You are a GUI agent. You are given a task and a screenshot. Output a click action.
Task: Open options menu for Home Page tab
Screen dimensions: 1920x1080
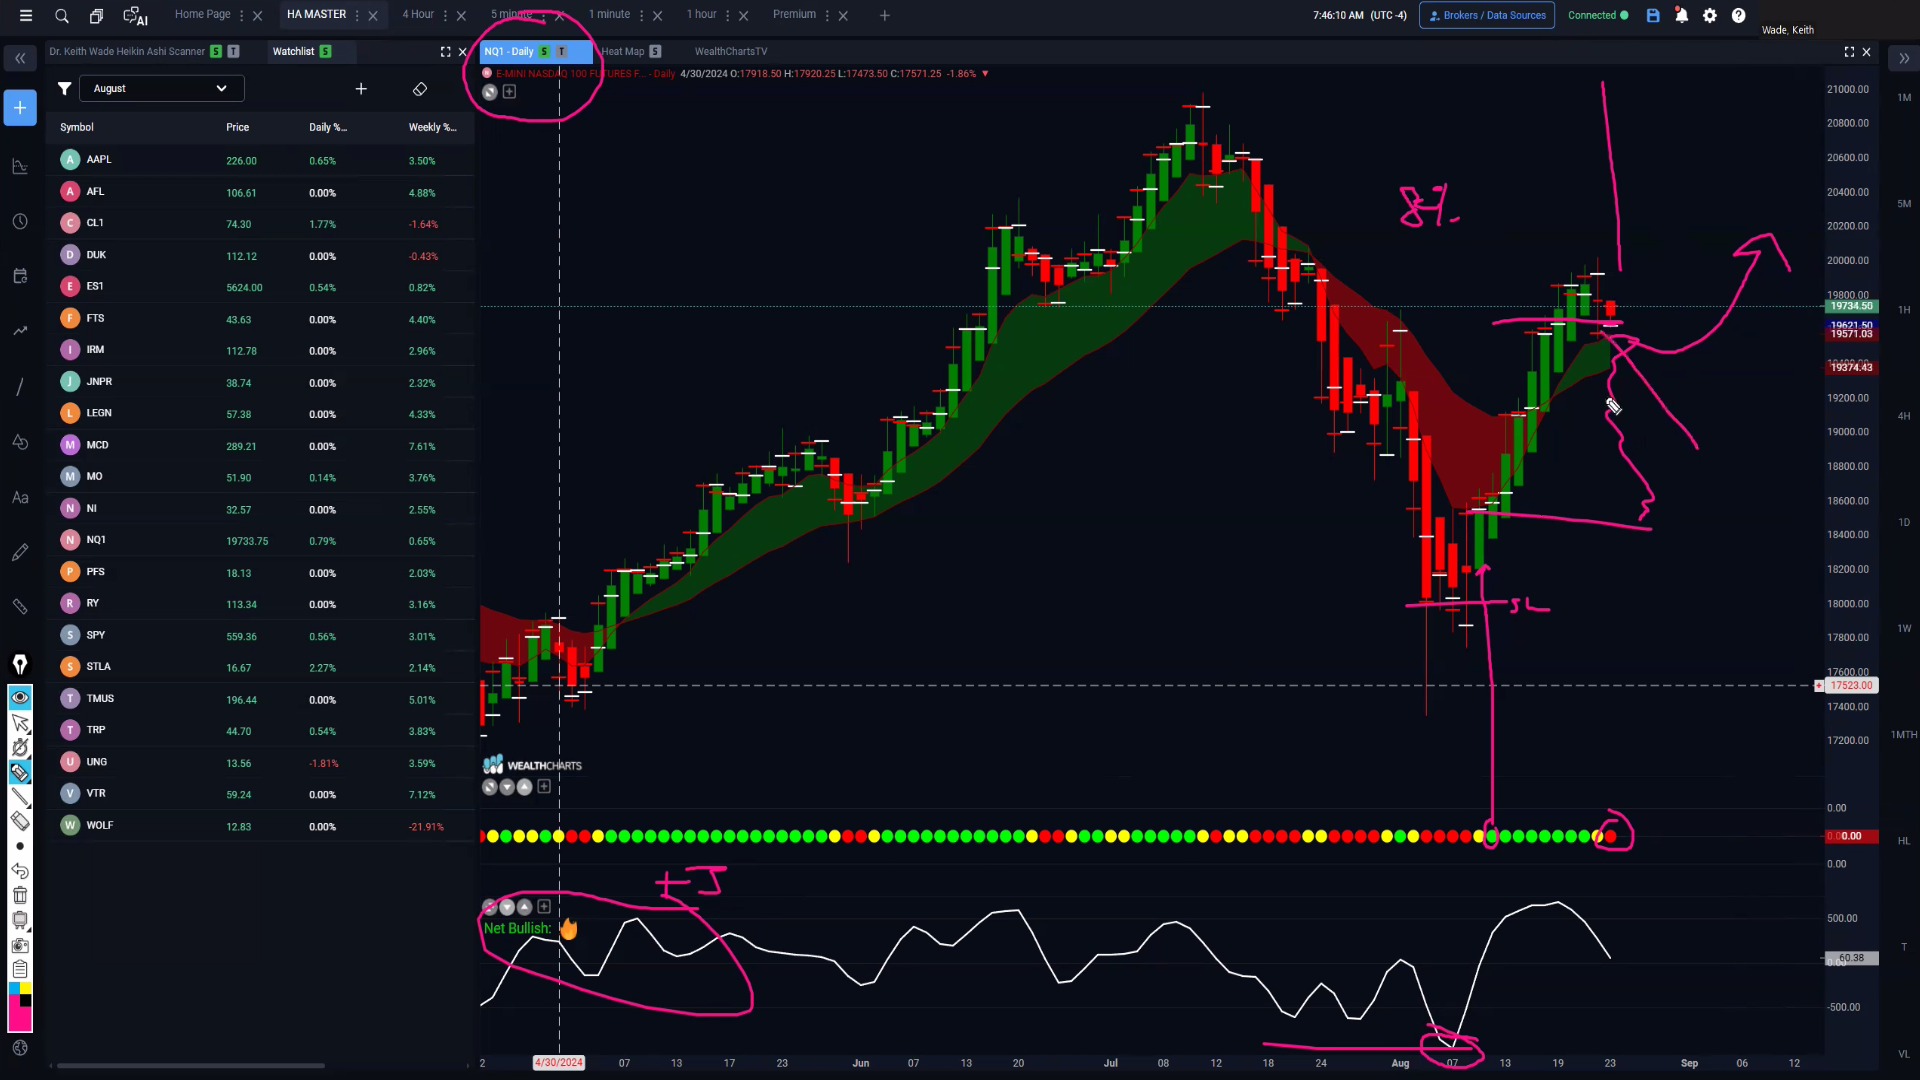click(x=241, y=15)
